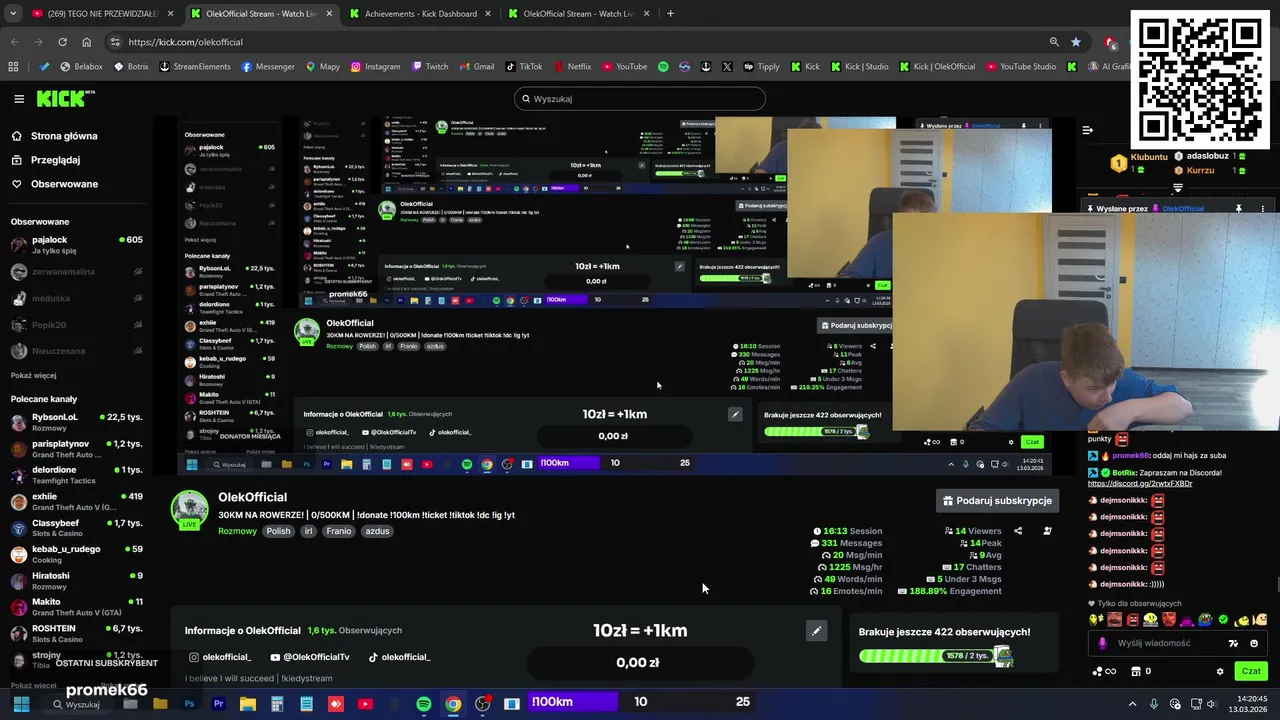The width and height of the screenshot is (1280, 720).
Task: Open the browser apps grid icon
Action: (13, 67)
